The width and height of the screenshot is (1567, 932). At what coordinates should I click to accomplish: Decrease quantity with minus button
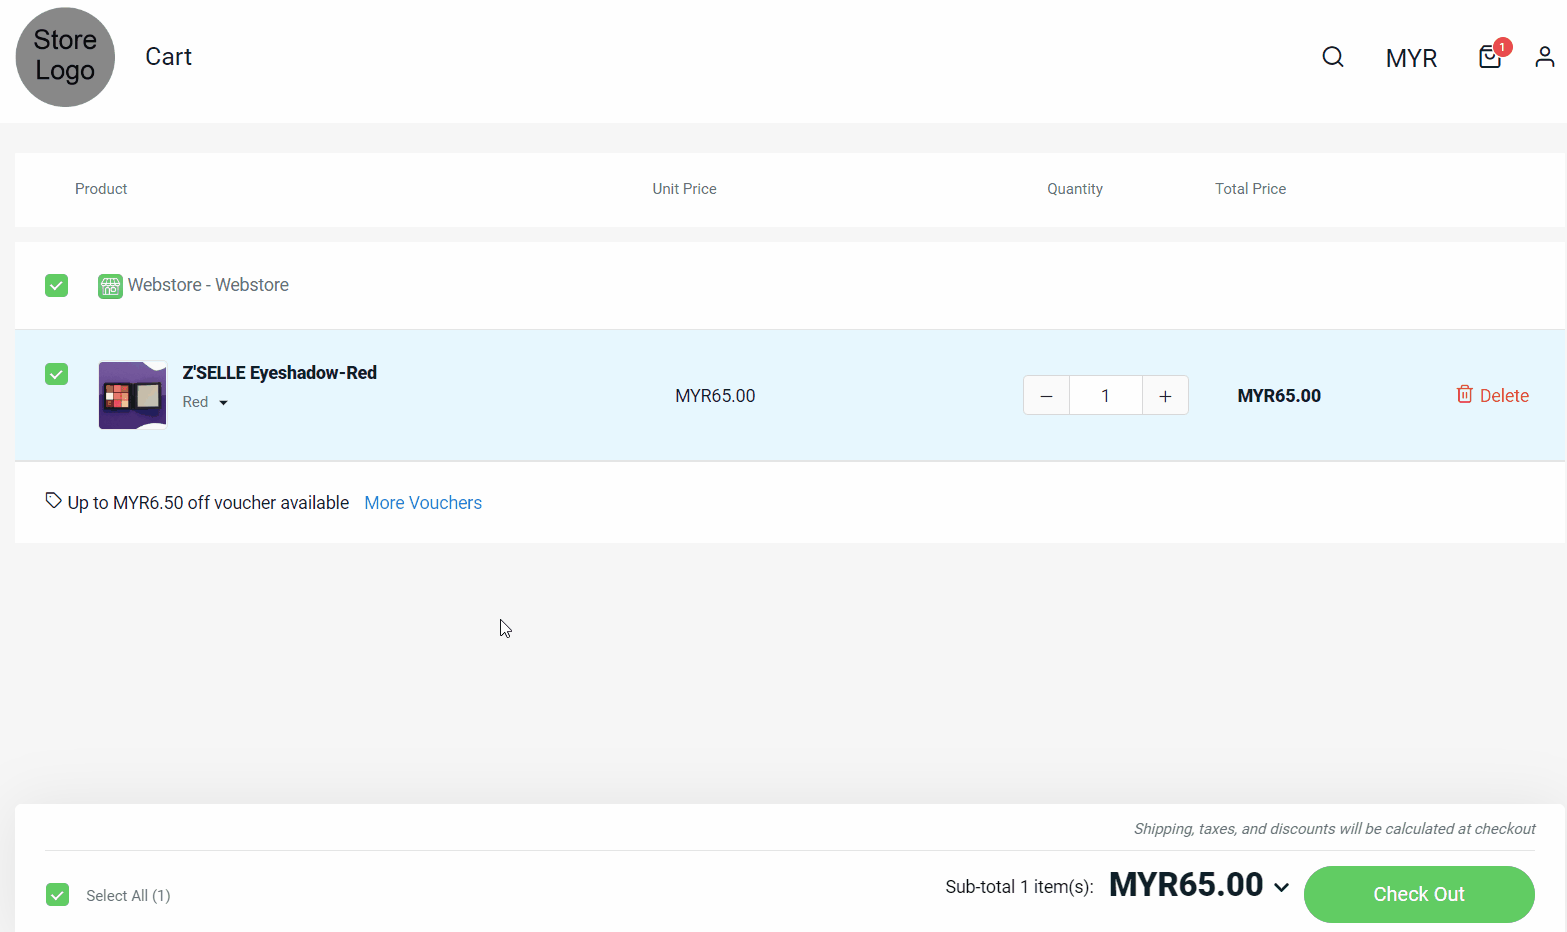[1046, 396]
